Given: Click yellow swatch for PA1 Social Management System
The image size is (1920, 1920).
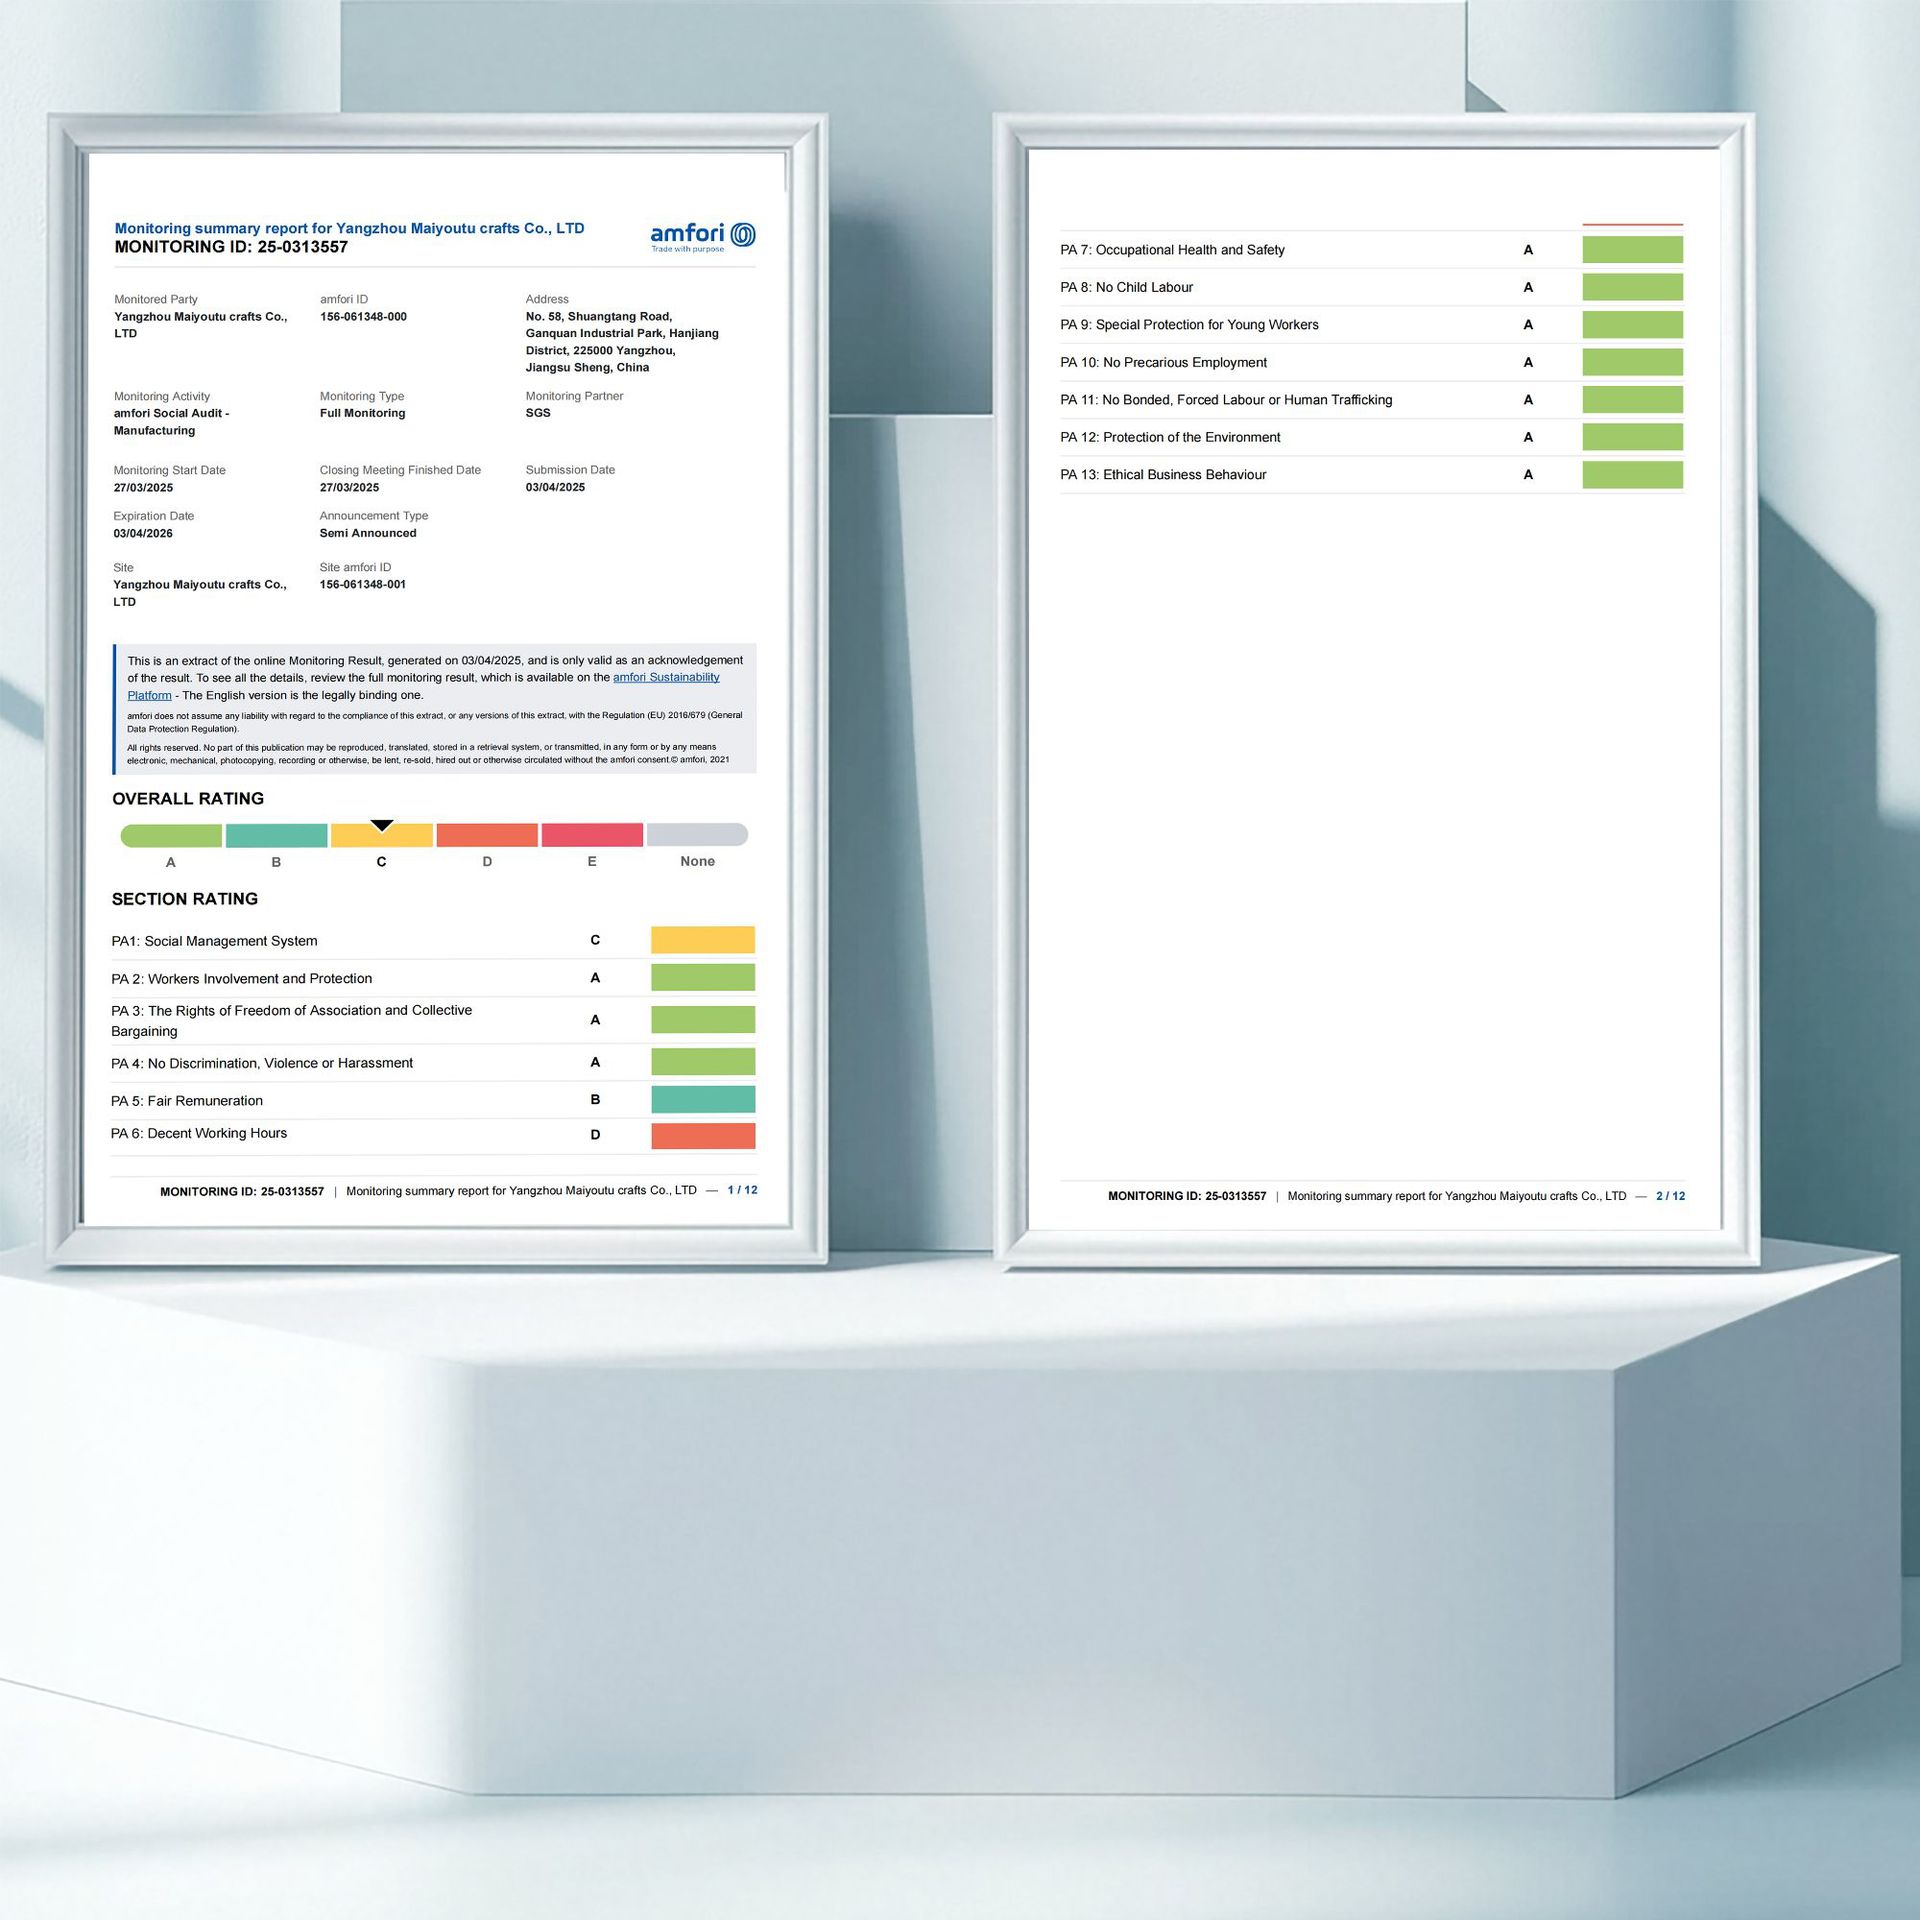Looking at the screenshot, I should click(x=702, y=939).
